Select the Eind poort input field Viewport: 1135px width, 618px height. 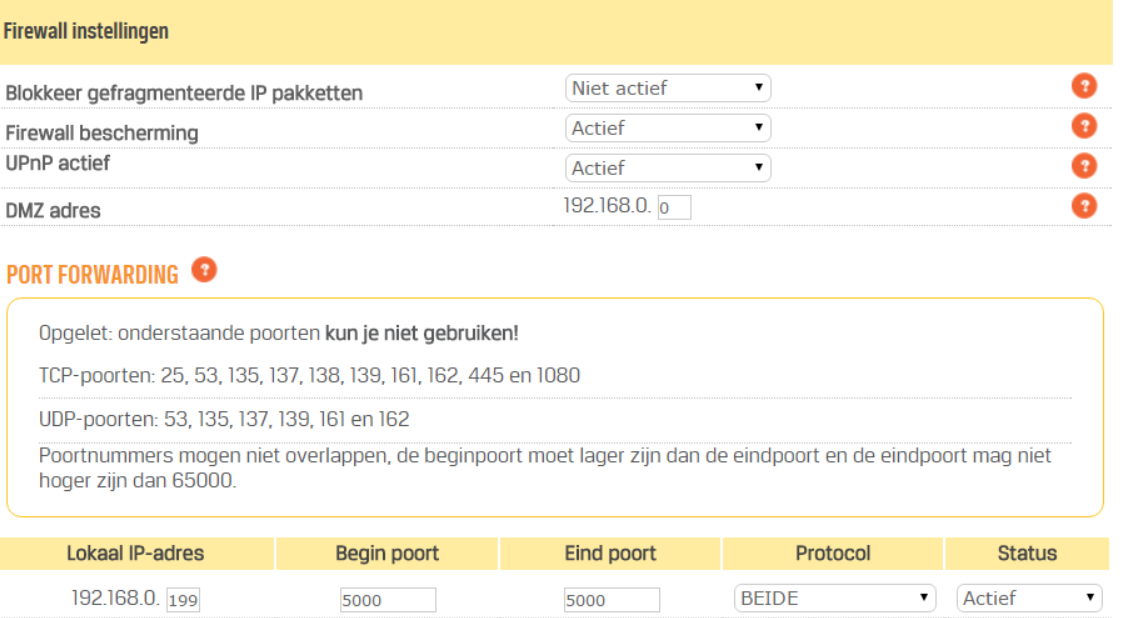611,600
